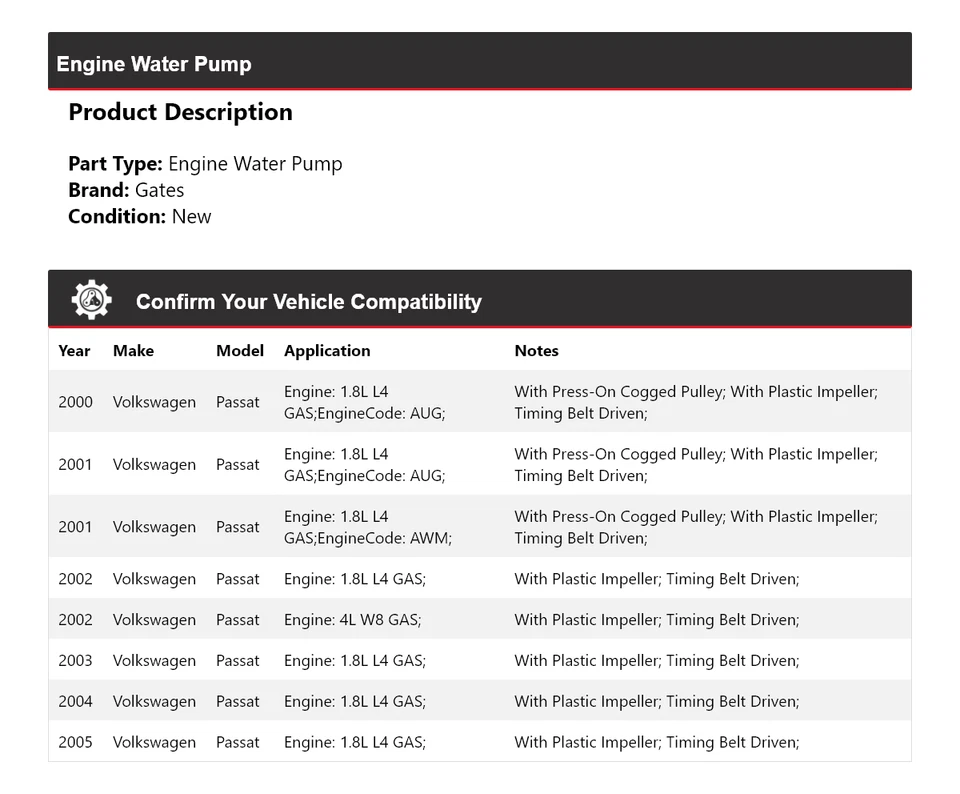
Task: Click the Brand value Gates
Action: pos(159,190)
